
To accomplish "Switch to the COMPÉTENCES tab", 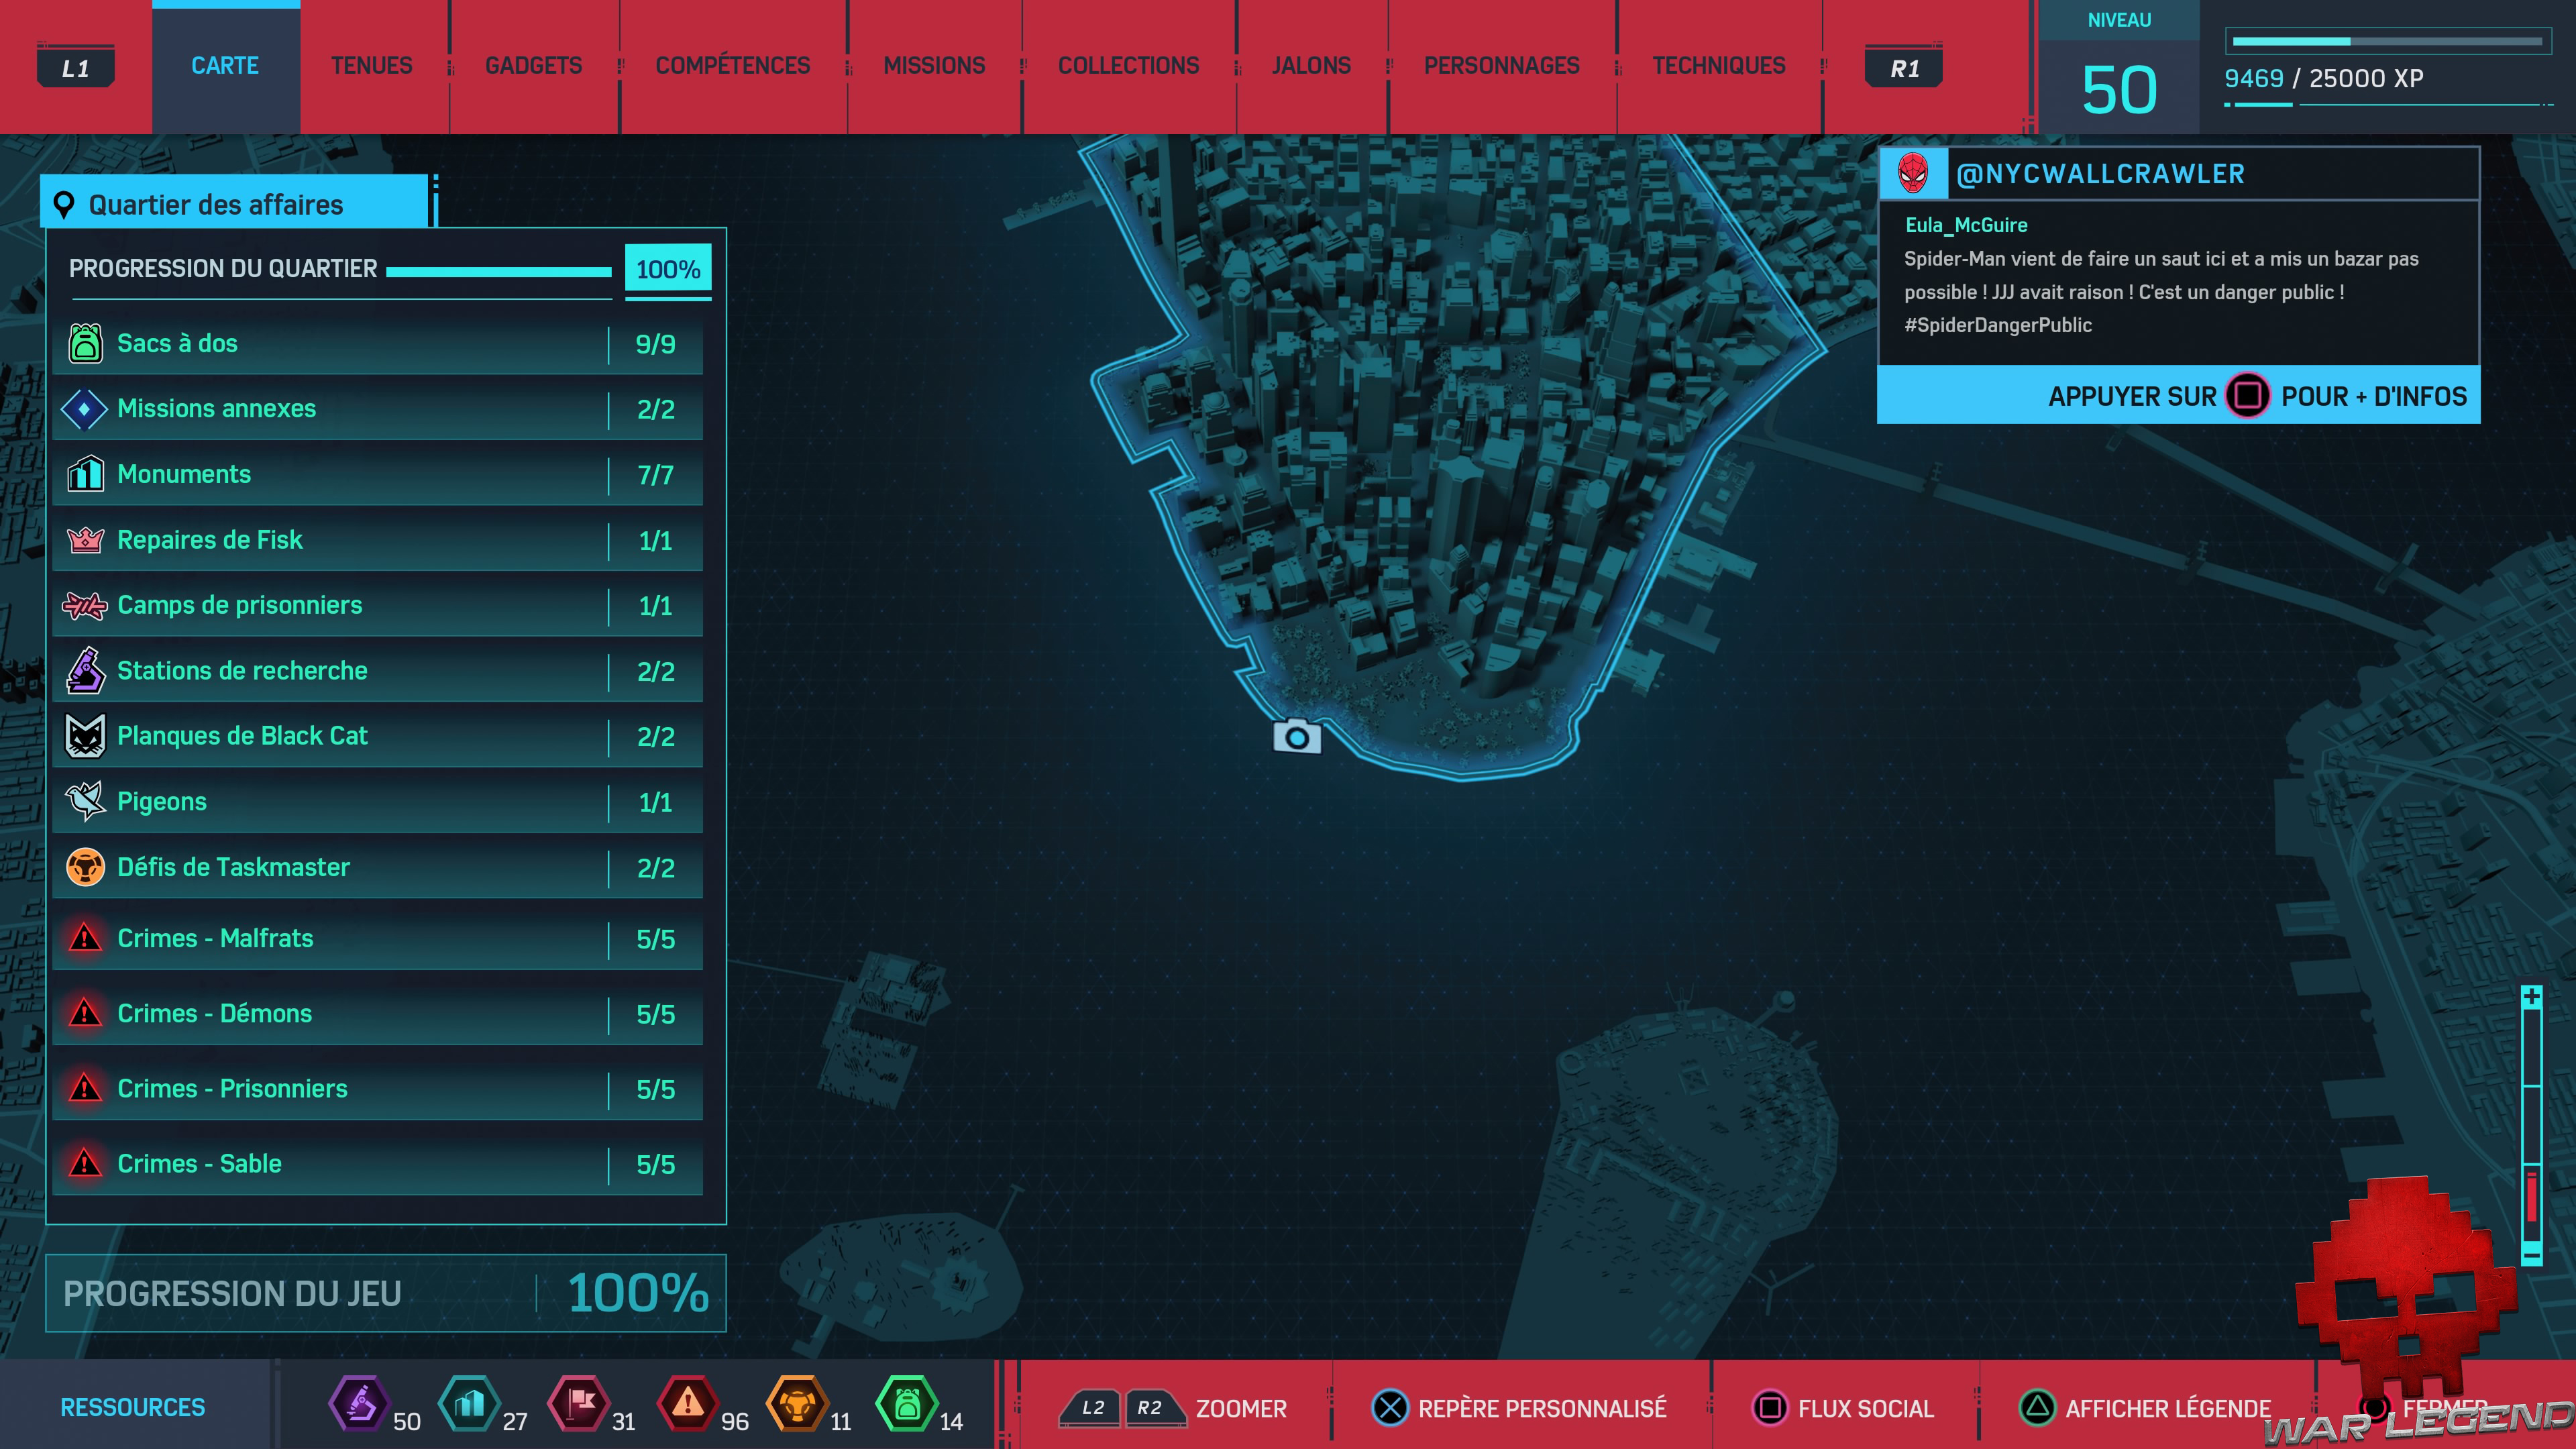I will [732, 66].
